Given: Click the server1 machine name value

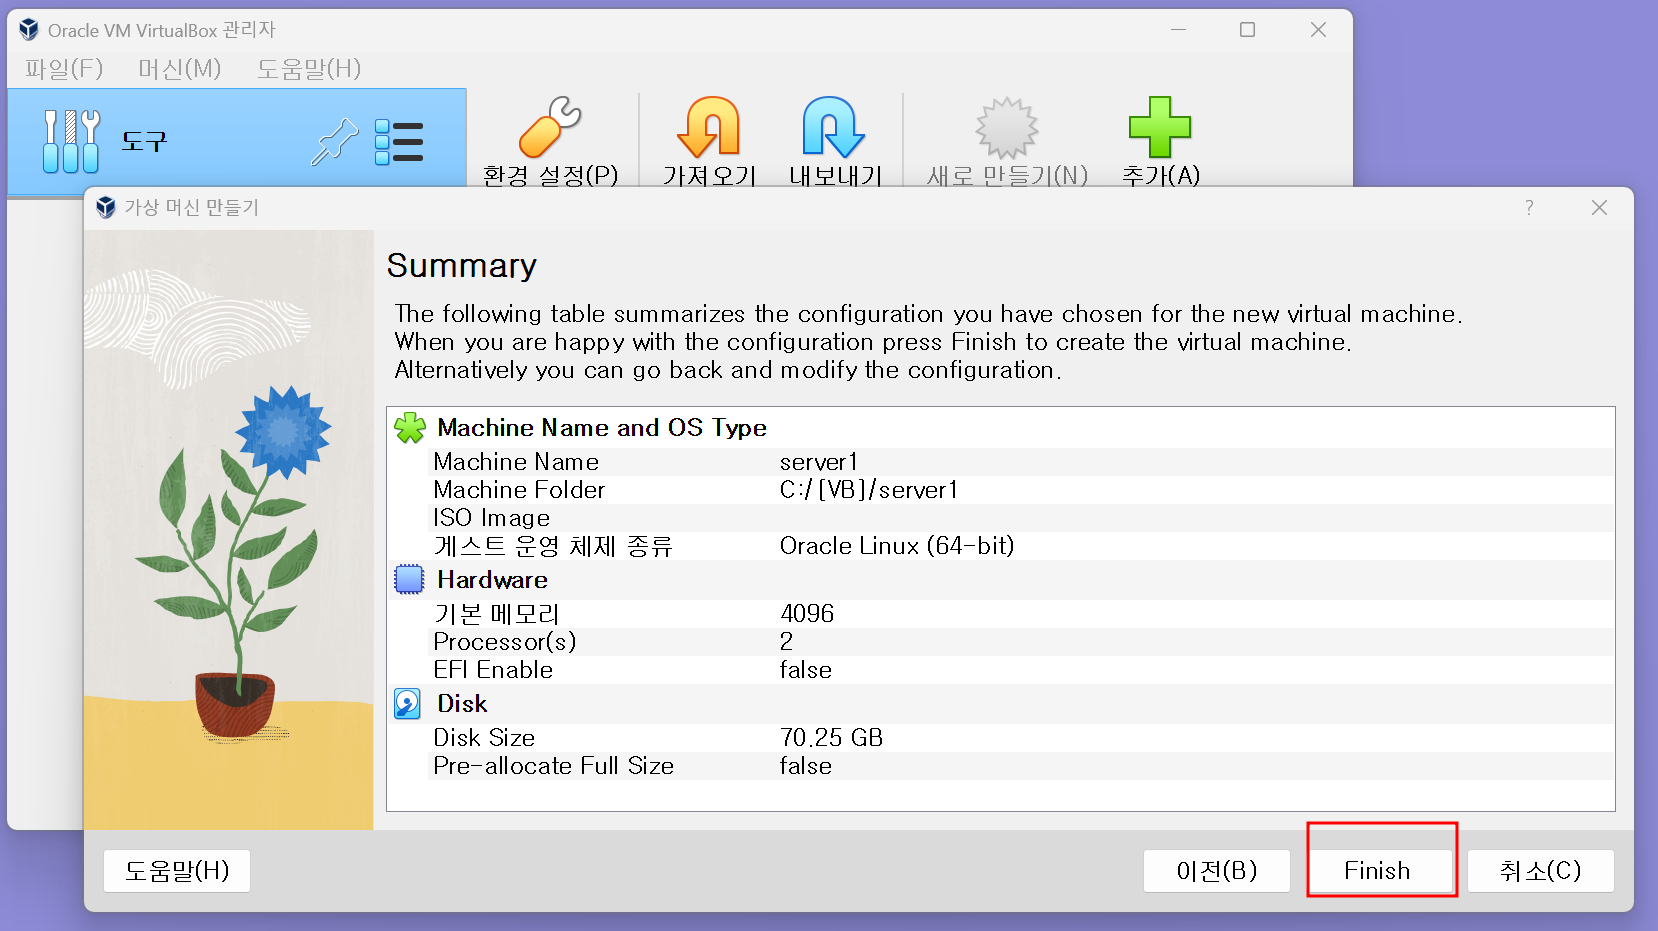Looking at the screenshot, I should coord(818,462).
